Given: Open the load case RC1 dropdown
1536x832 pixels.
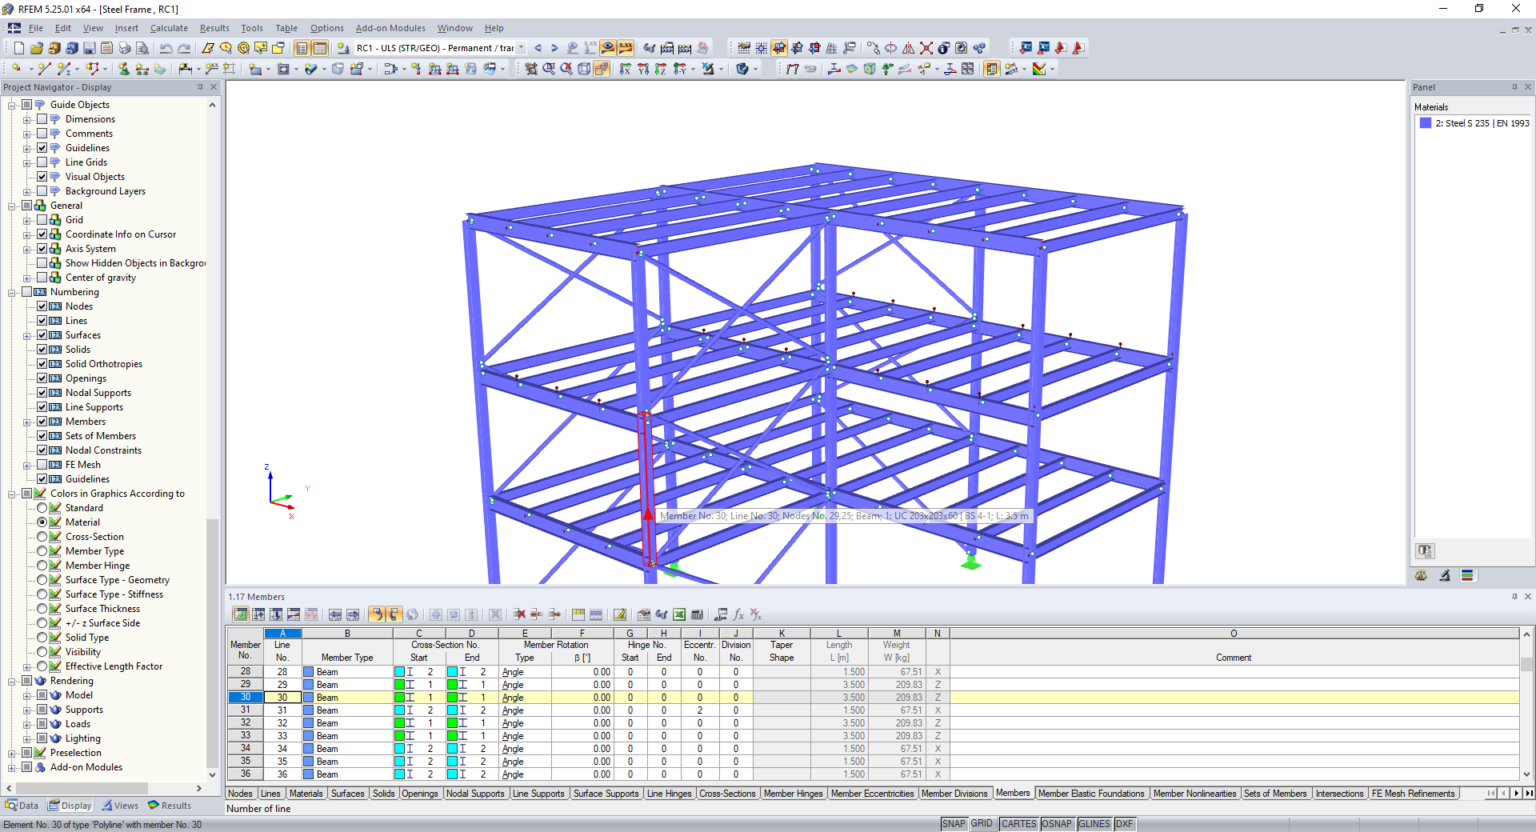Looking at the screenshot, I should pyautogui.click(x=521, y=48).
